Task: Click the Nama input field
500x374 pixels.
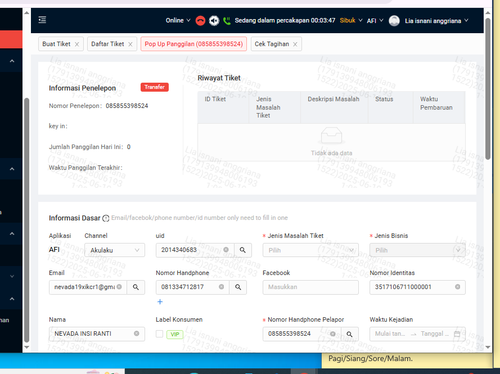Action: pos(97,334)
